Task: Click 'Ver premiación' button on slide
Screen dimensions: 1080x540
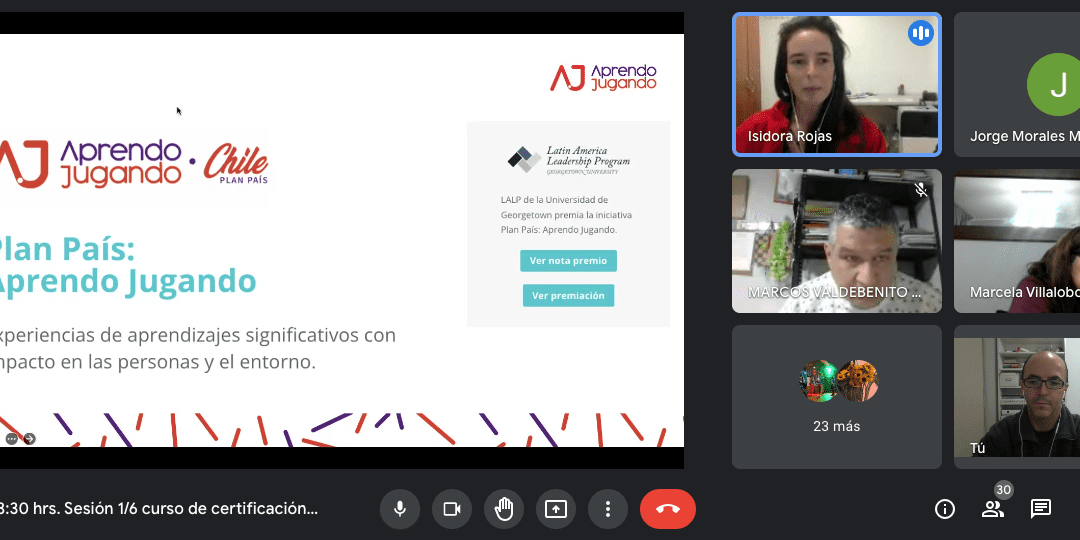Action: click(568, 295)
